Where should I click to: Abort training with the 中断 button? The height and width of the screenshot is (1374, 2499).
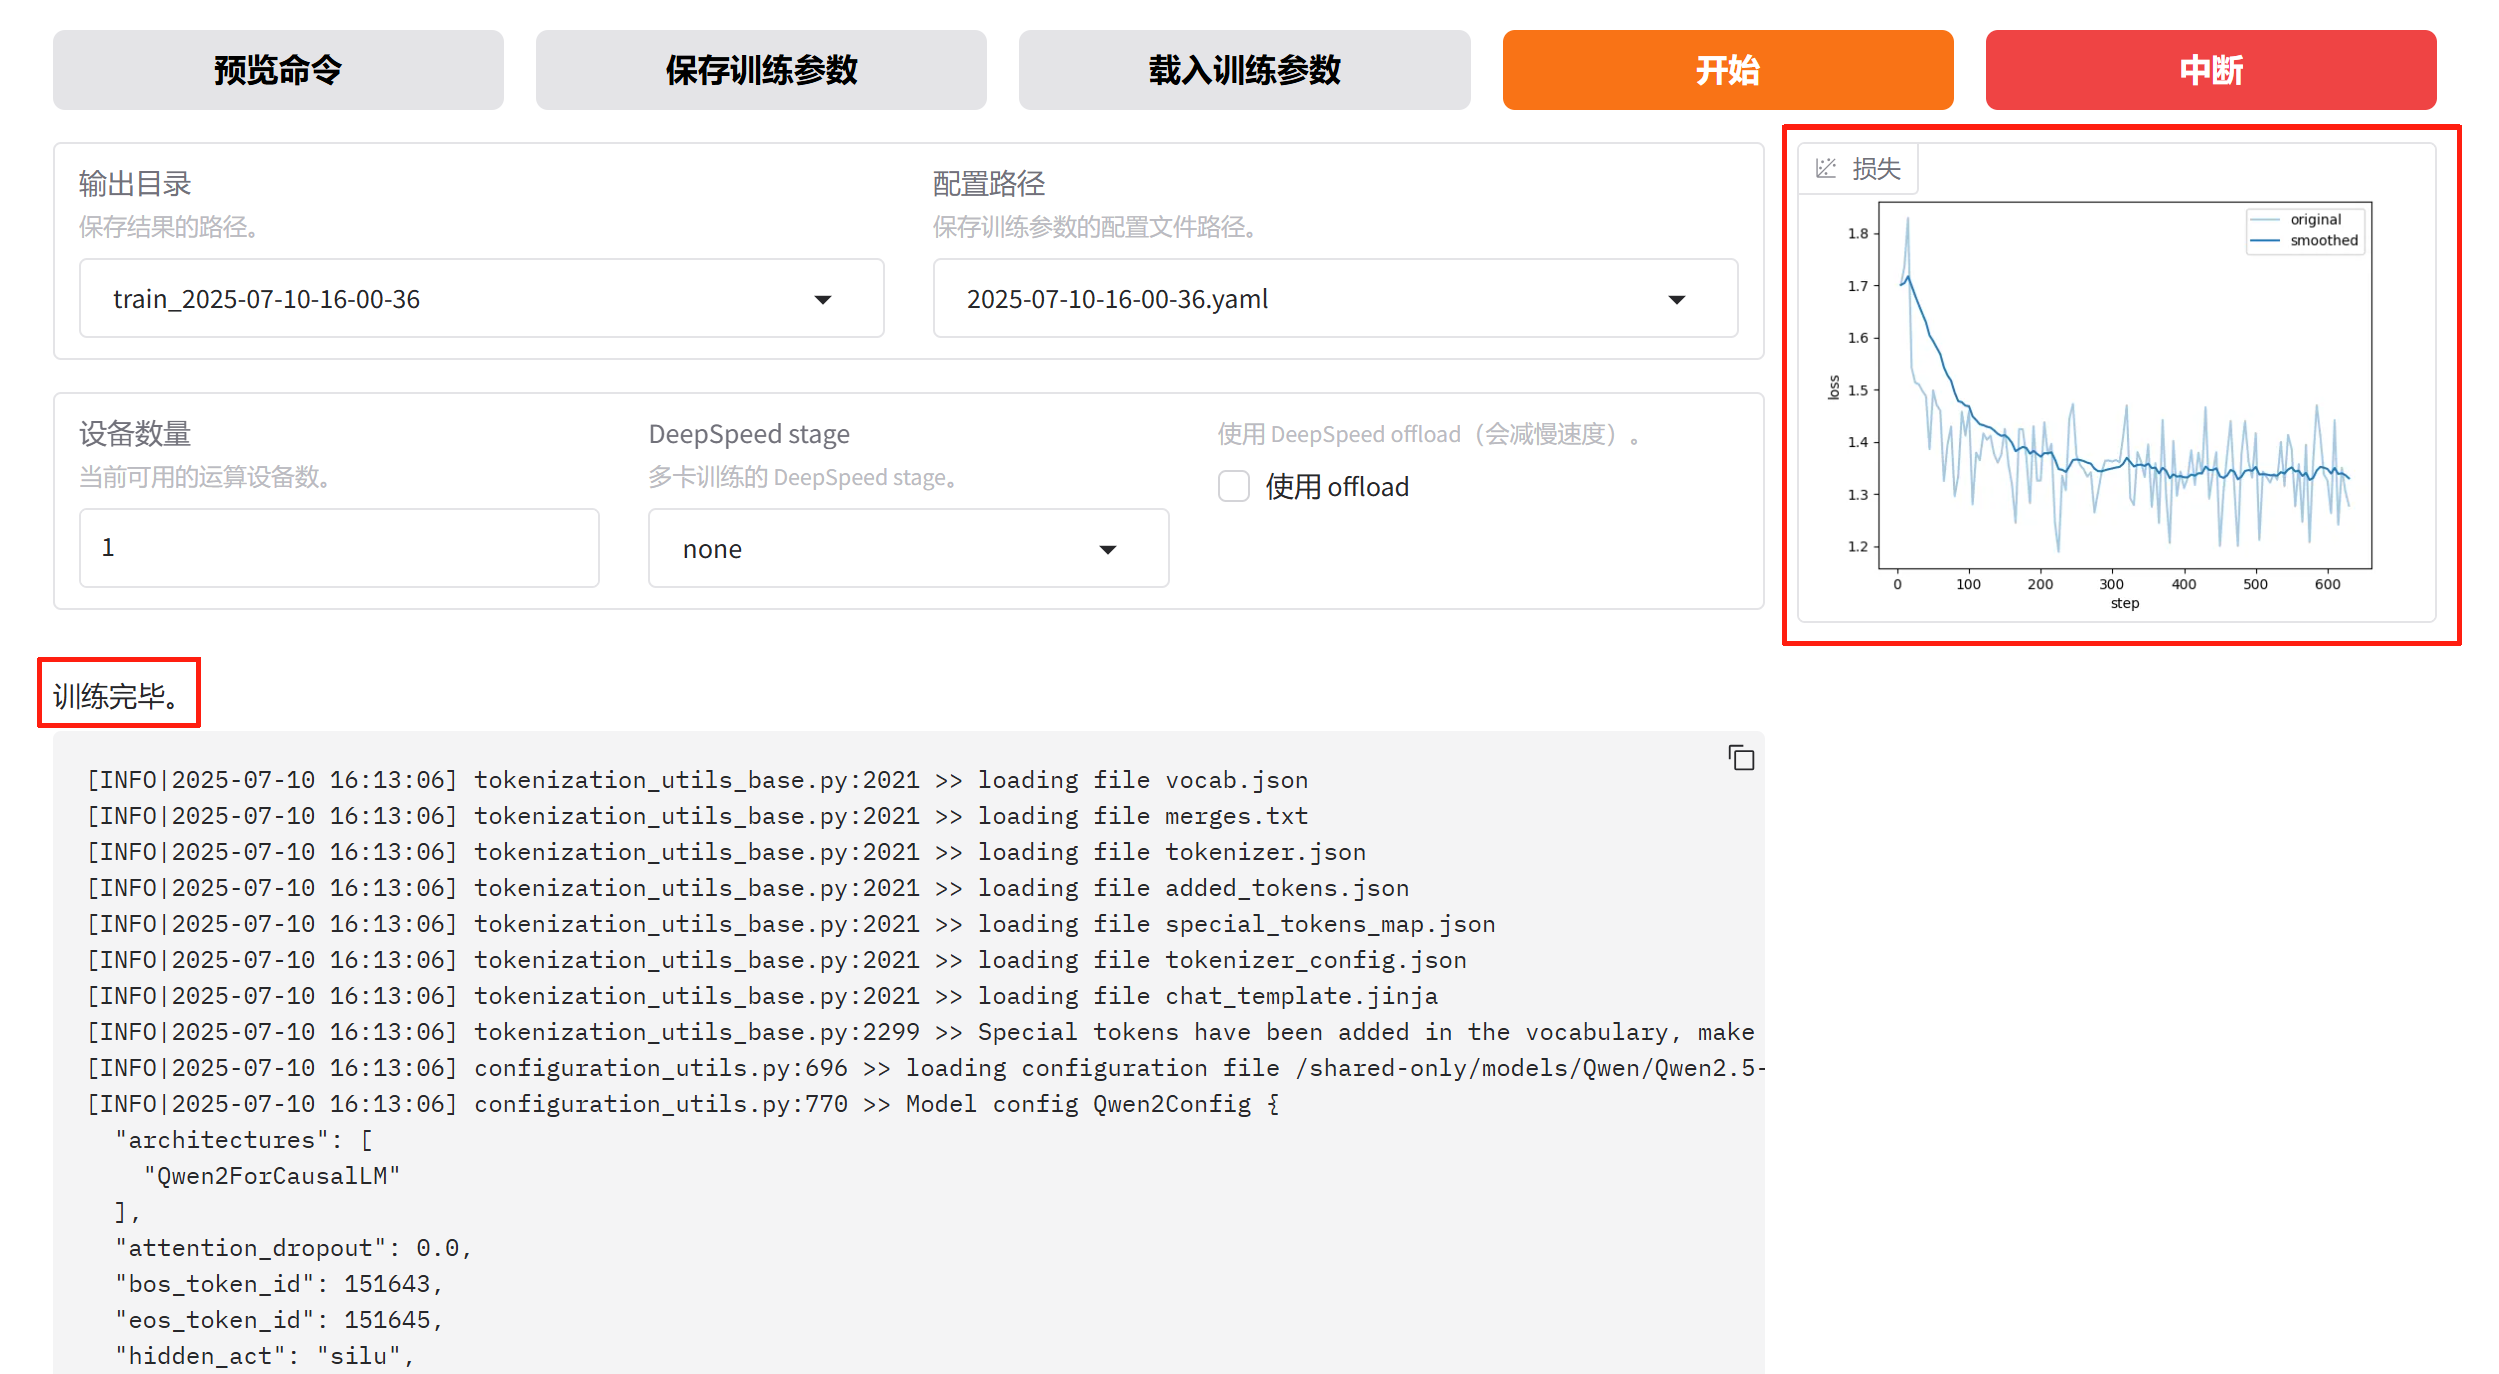point(2210,70)
